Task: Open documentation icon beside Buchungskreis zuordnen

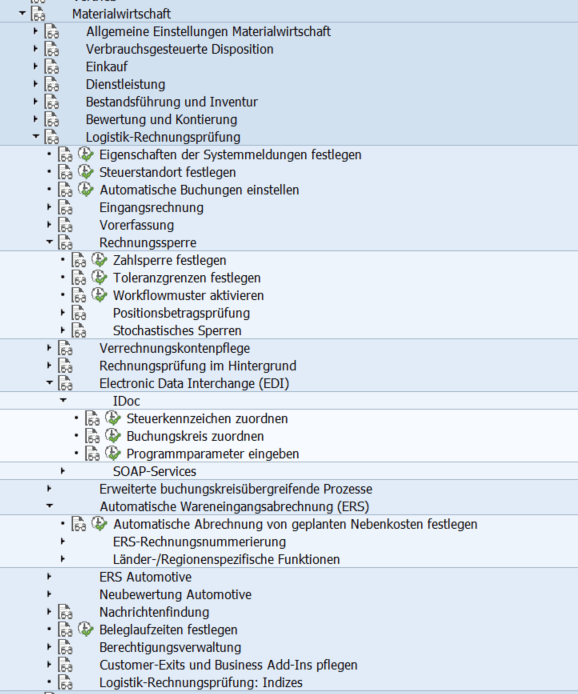Action: 92,436
